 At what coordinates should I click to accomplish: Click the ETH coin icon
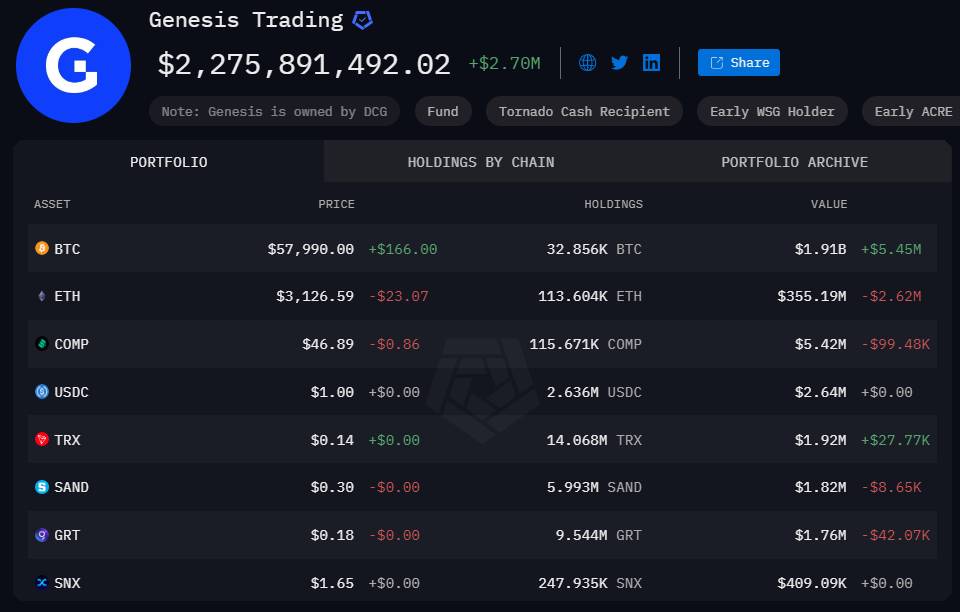pos(42,296)
